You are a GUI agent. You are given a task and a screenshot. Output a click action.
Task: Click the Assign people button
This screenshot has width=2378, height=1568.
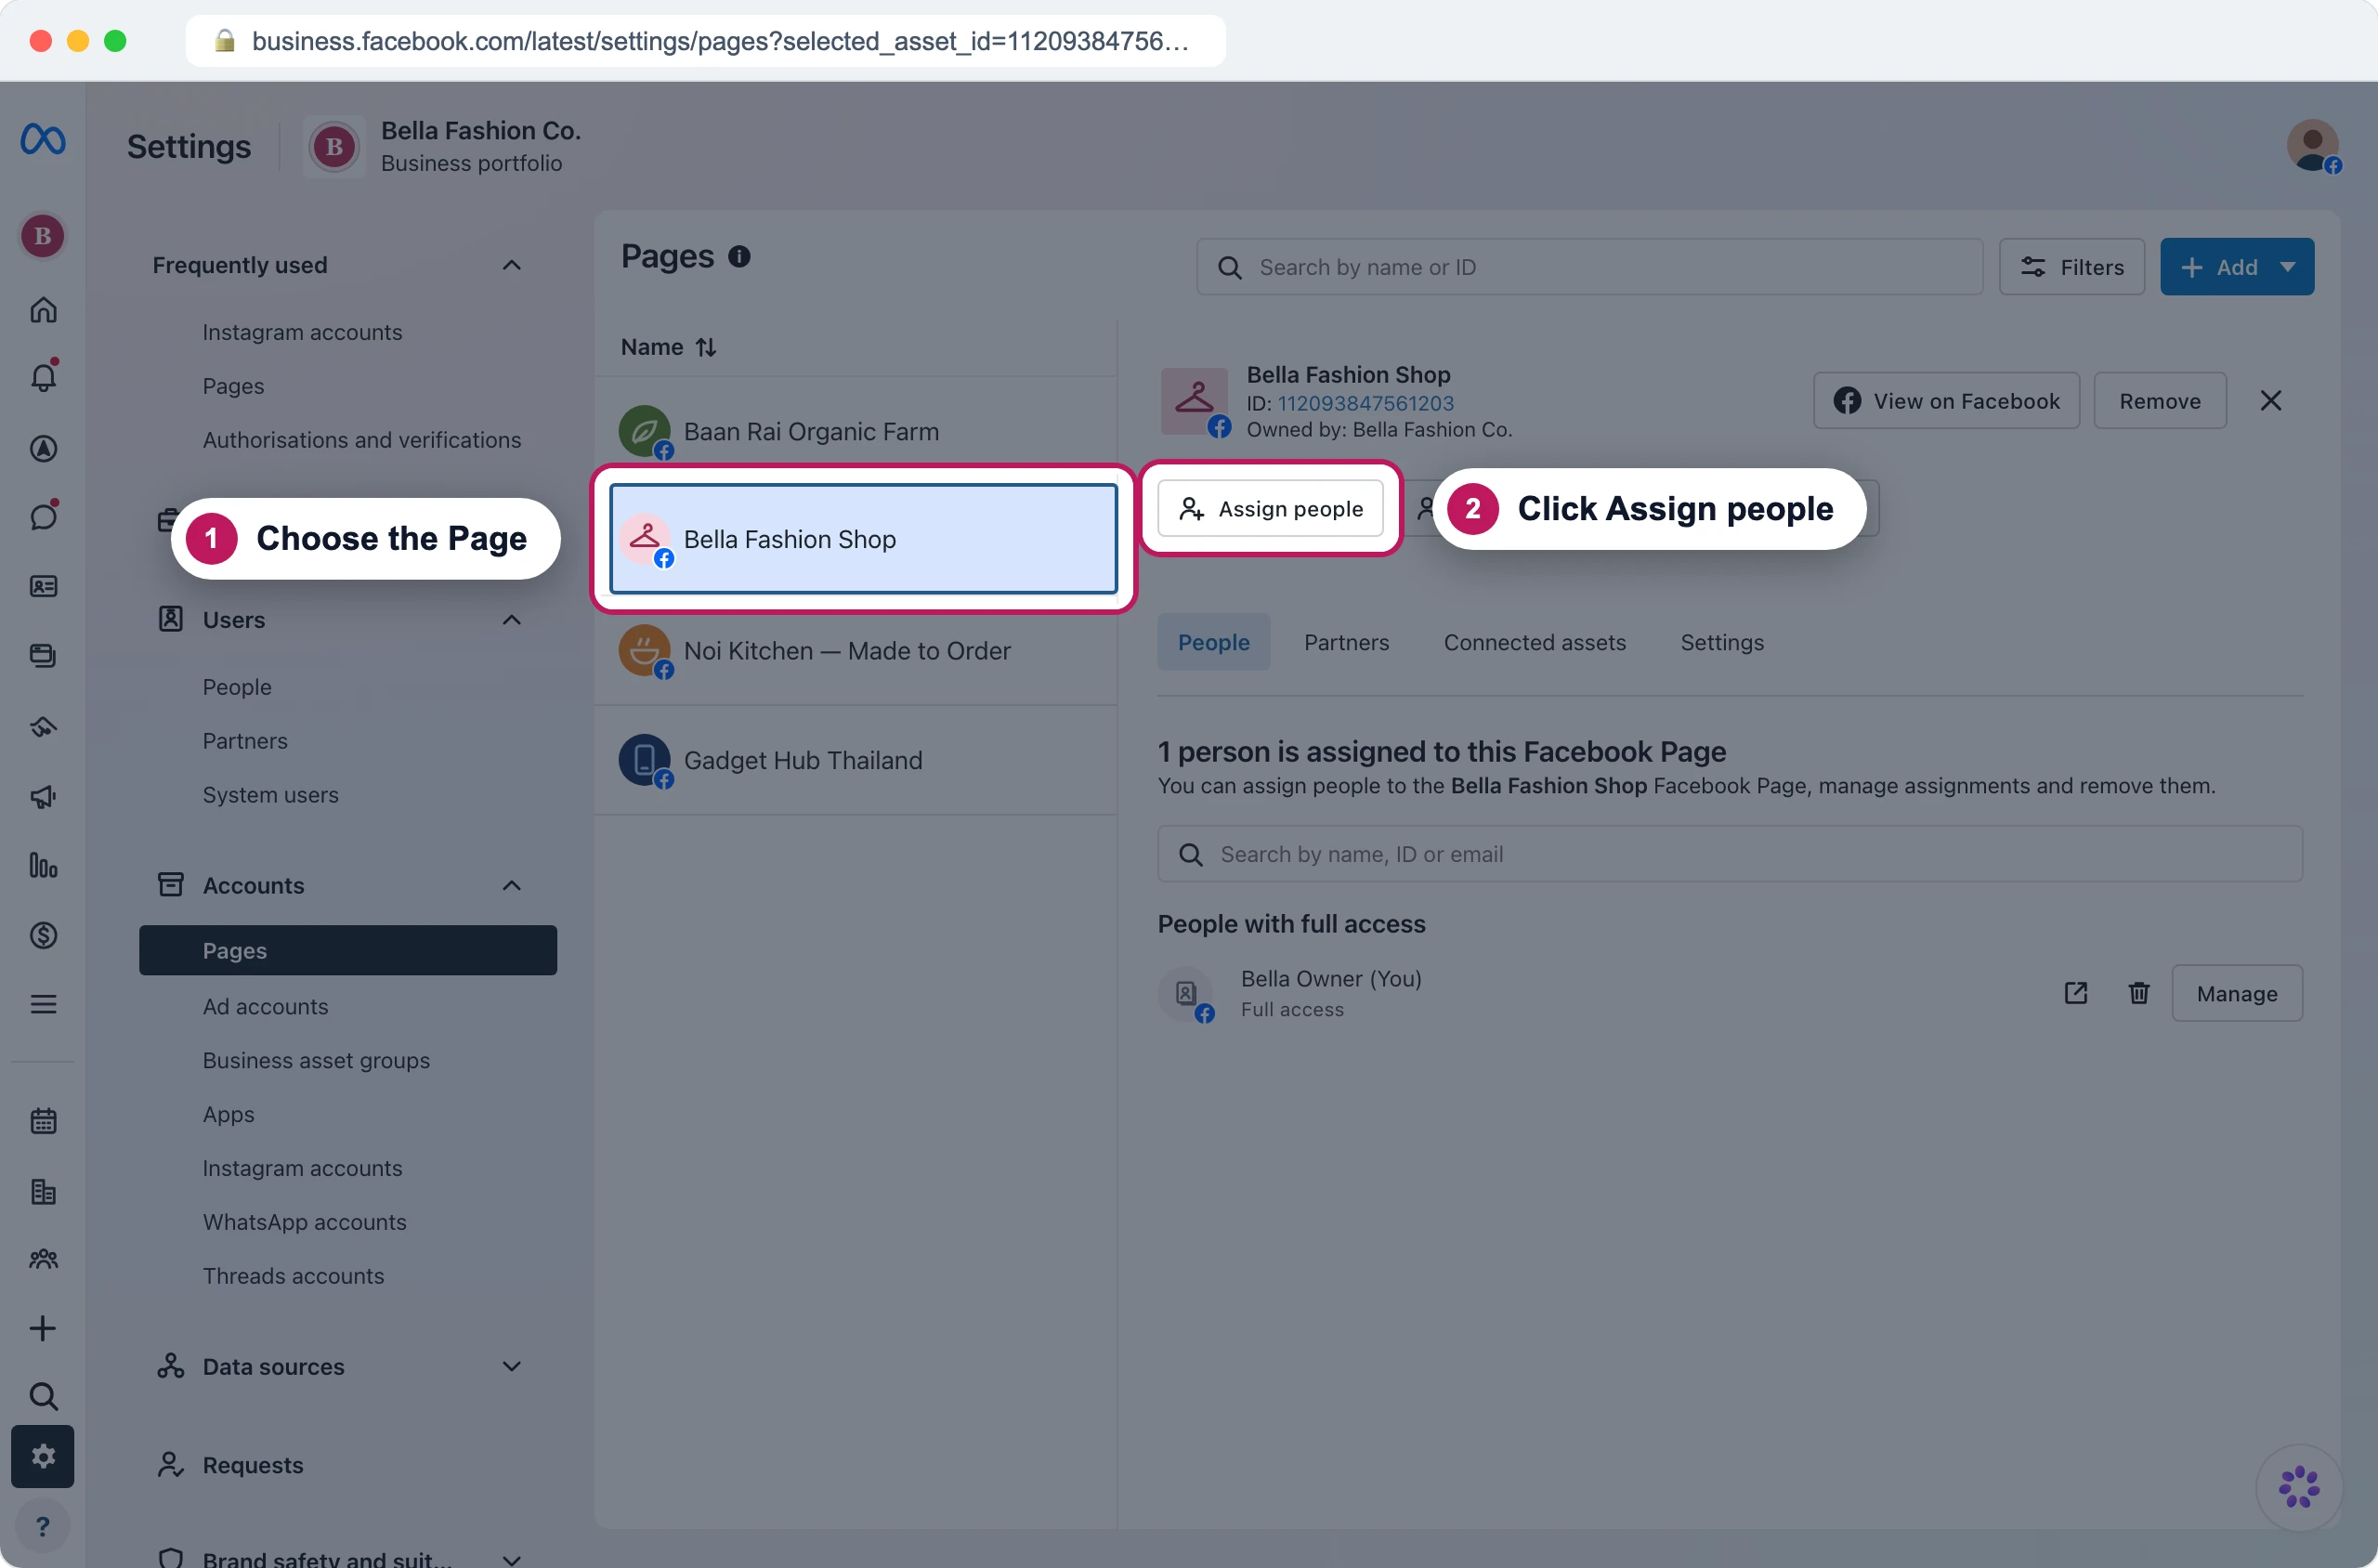1270,509
